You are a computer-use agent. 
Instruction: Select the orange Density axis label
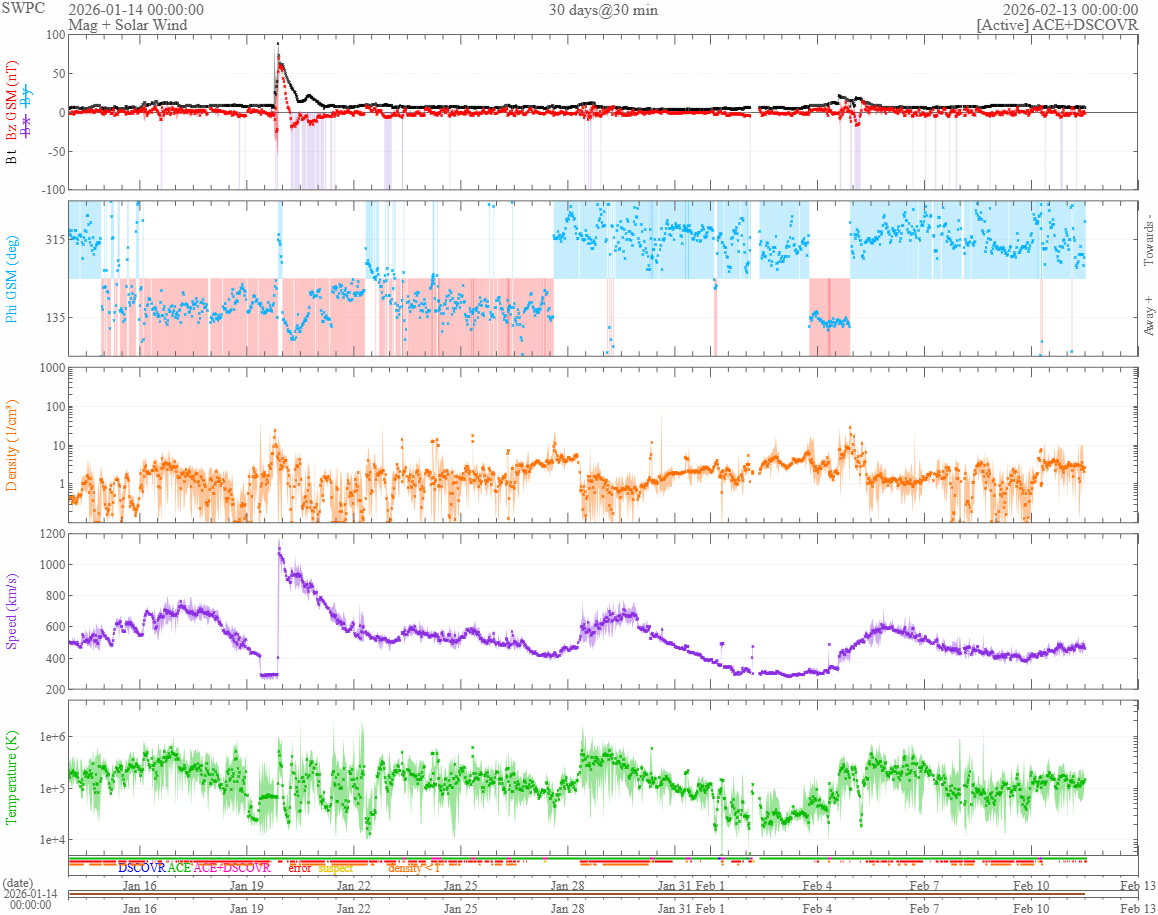coord(12,445)
